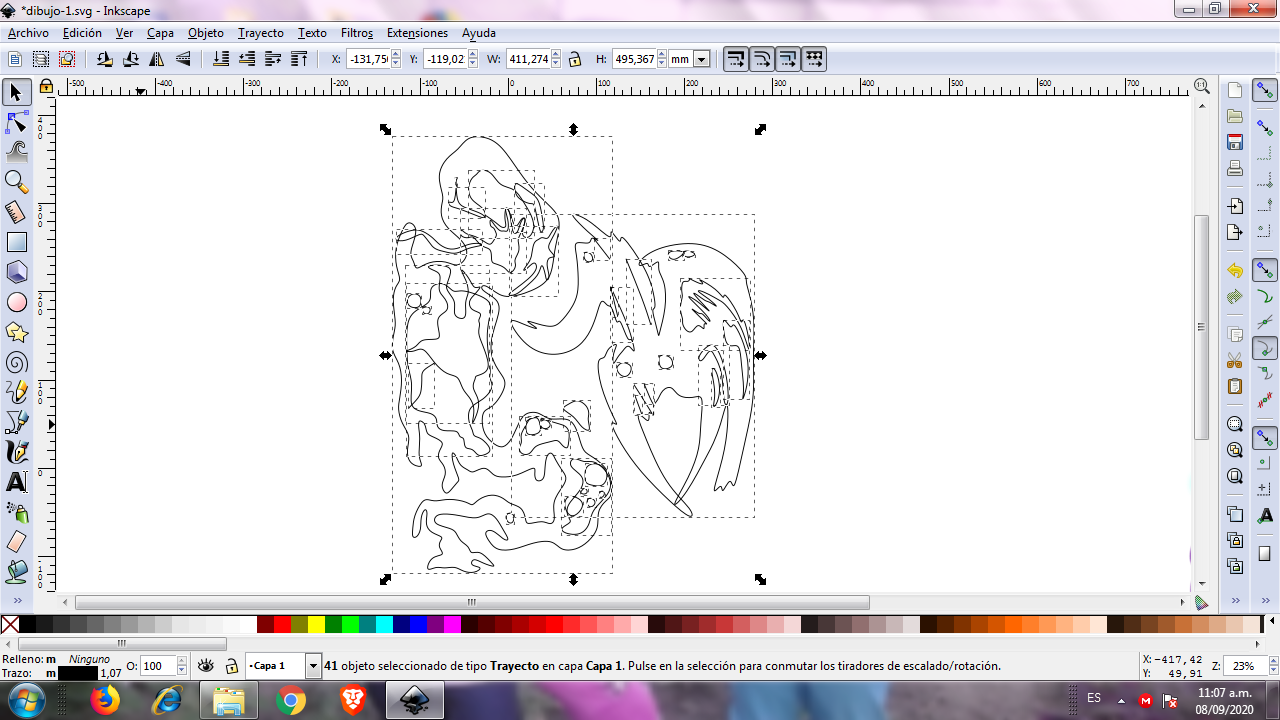The height and width of the screenshot is (720, 1280).
Task: Increase height H spinner value
Action: (662, 55)
